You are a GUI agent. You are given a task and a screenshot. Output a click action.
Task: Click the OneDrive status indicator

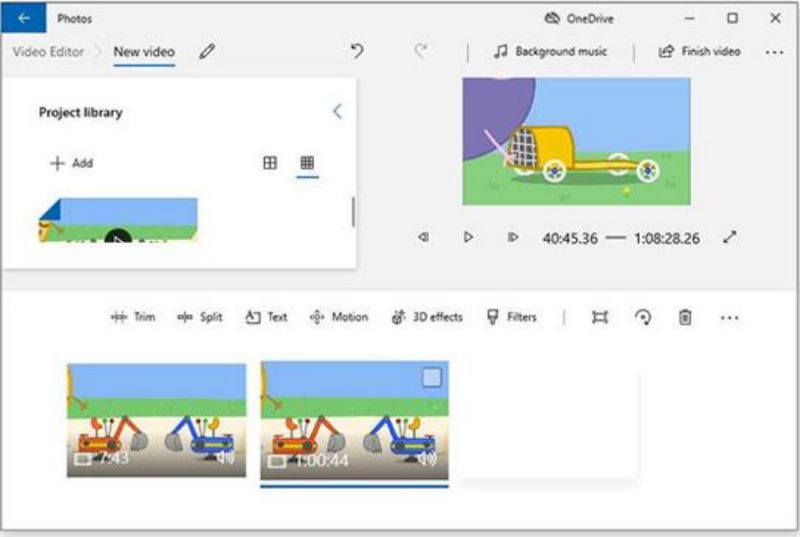coord(579,19)
